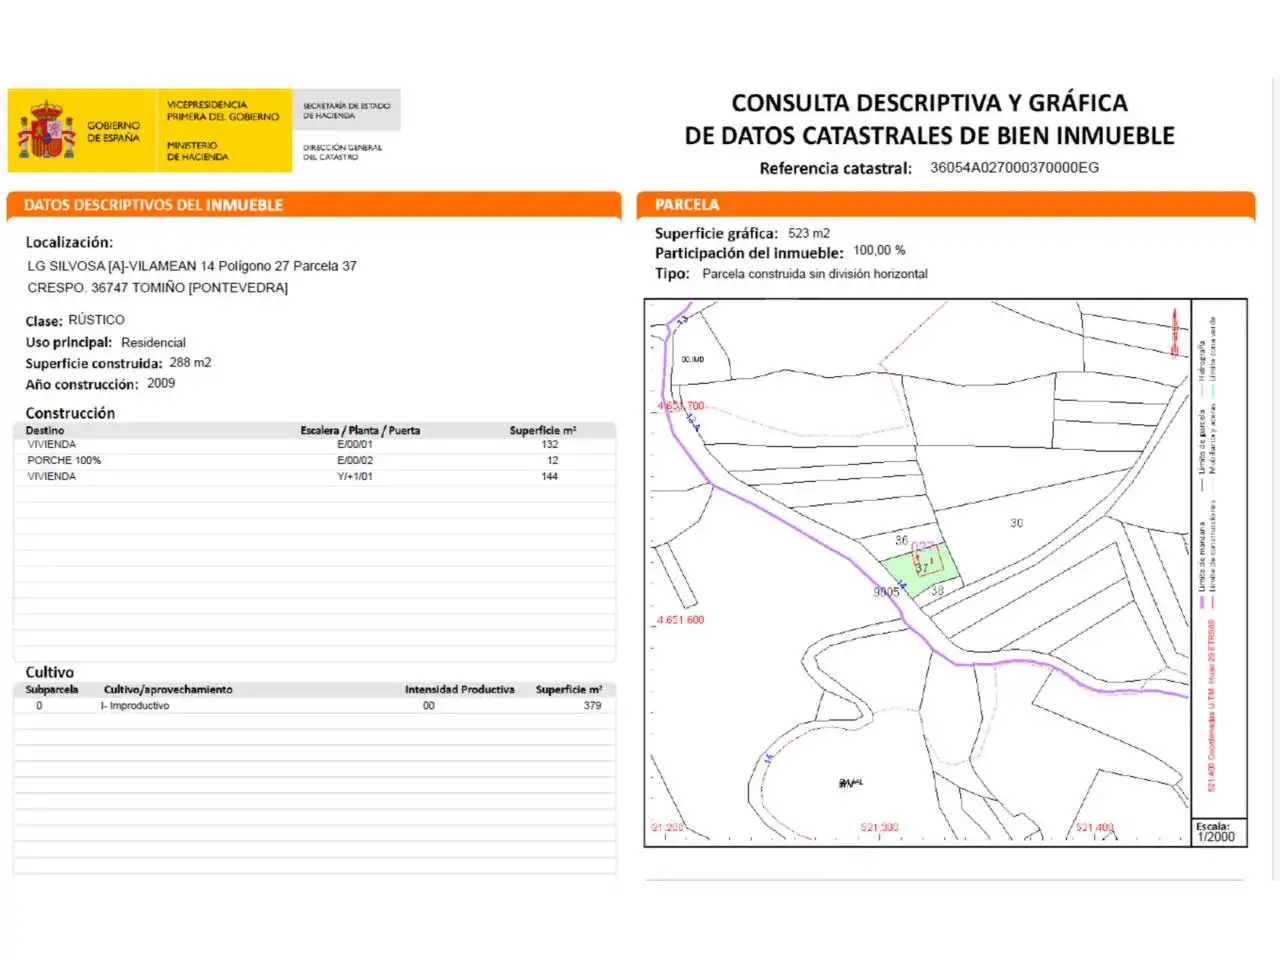Click the 'Cultivo/aprovechamiento' column header
The width and height of the screenshot is (1280, 960).
point(168,689)
